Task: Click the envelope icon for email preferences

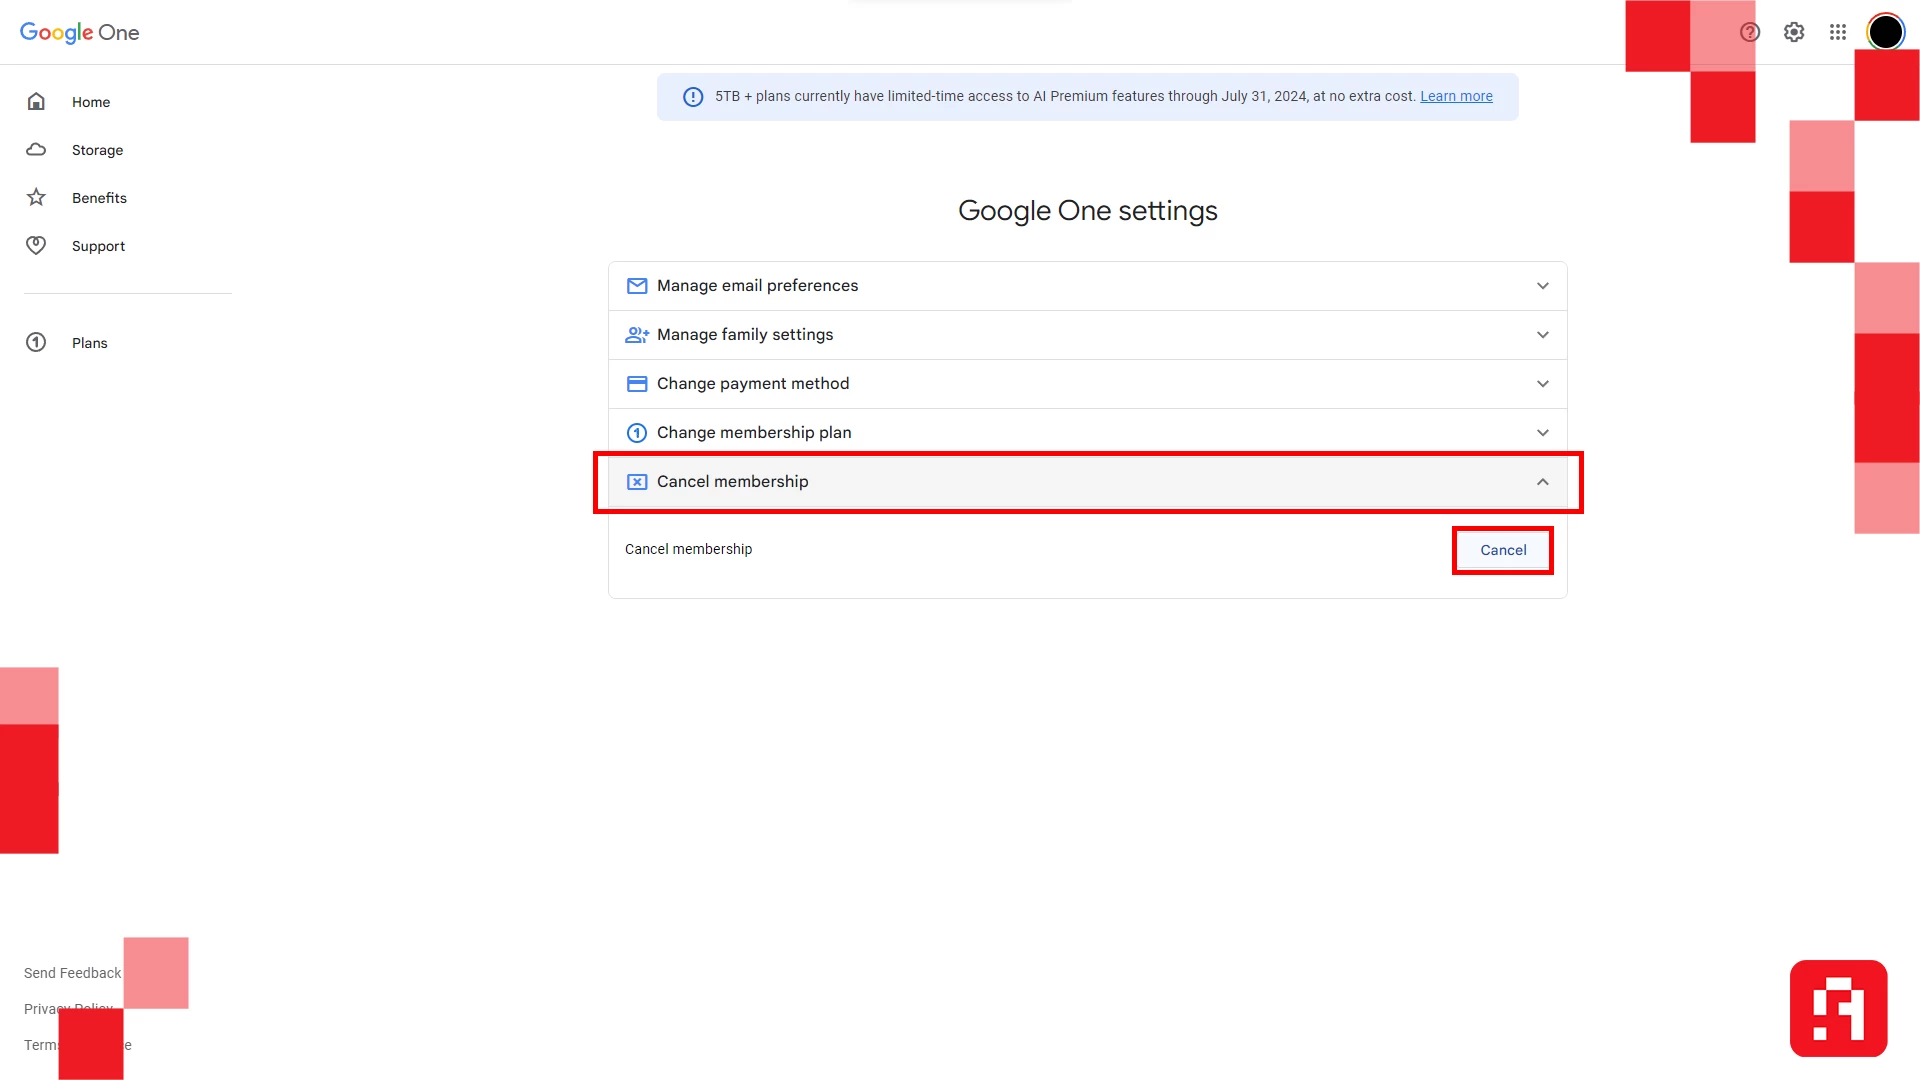Action: coord(637,286)
